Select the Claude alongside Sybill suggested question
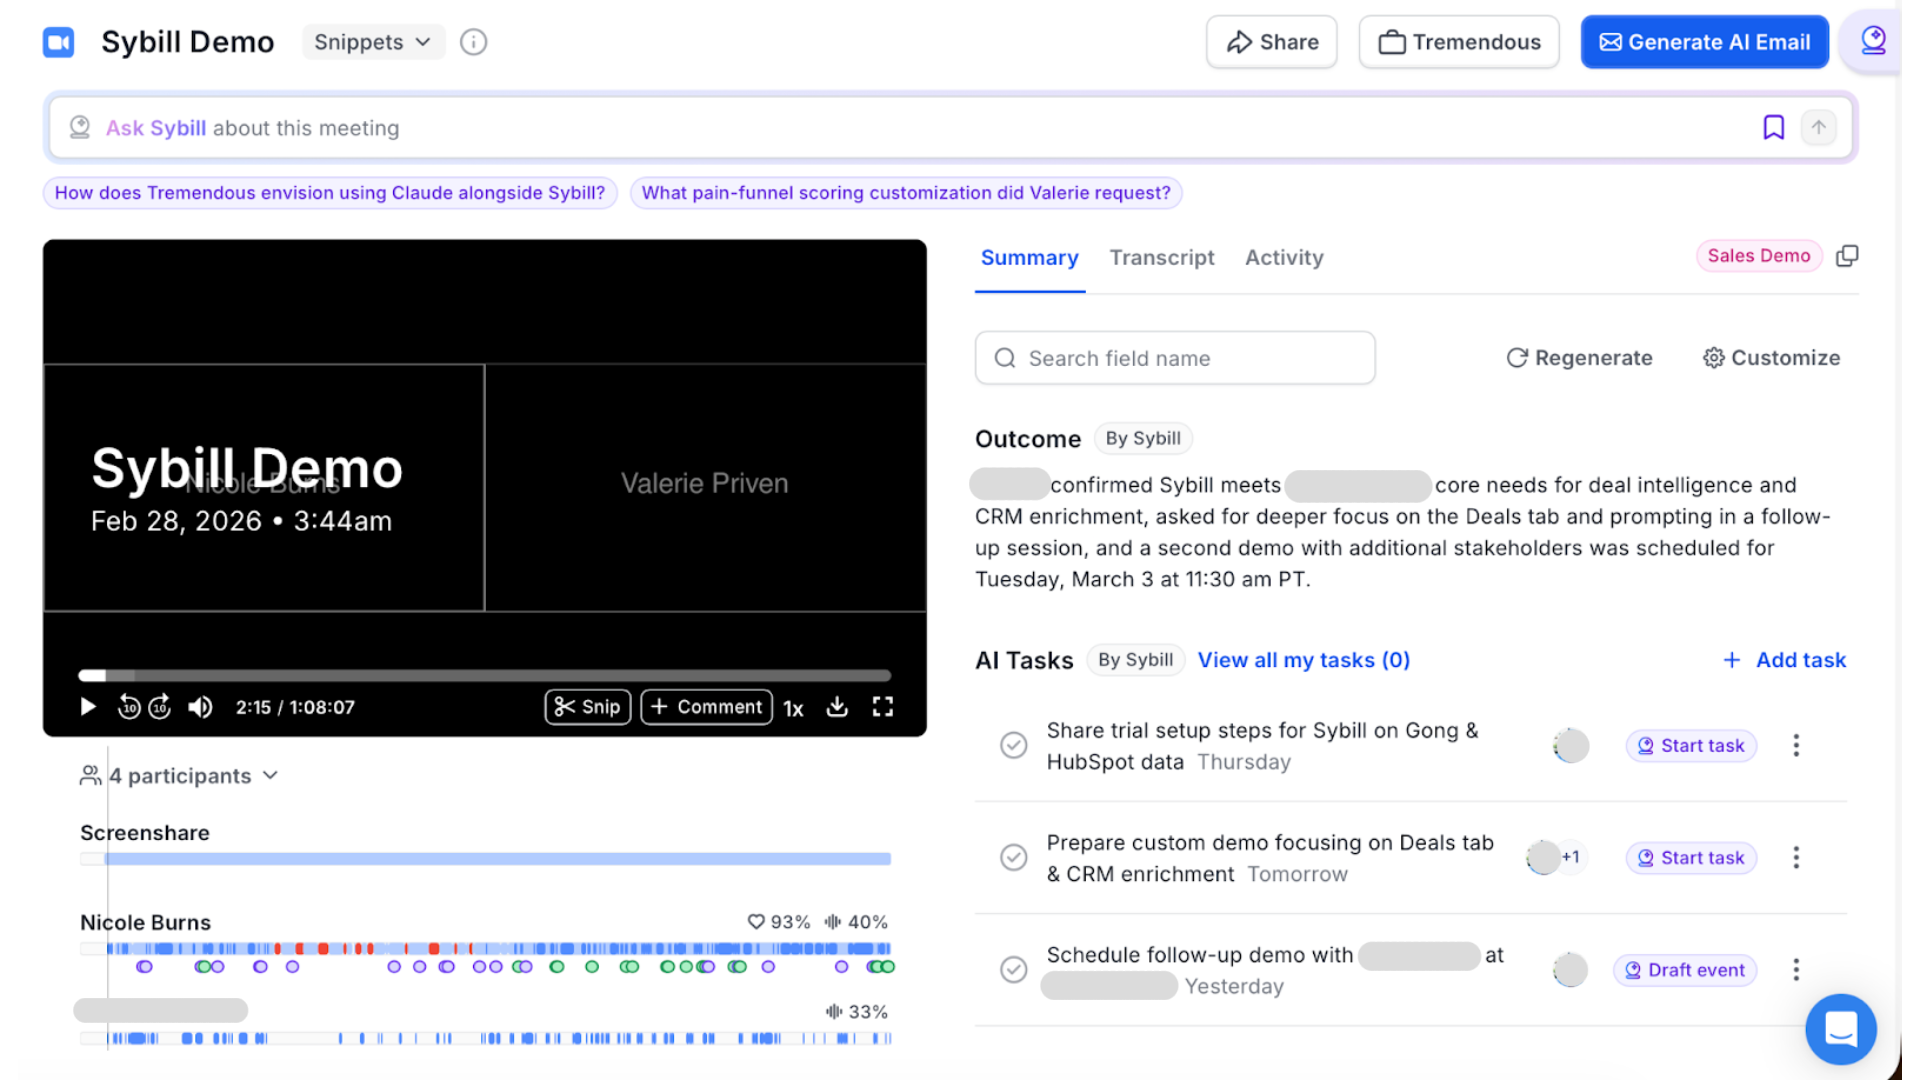Image resolution: width=1920 pixels, height=1080 pixels. (330, 193)
